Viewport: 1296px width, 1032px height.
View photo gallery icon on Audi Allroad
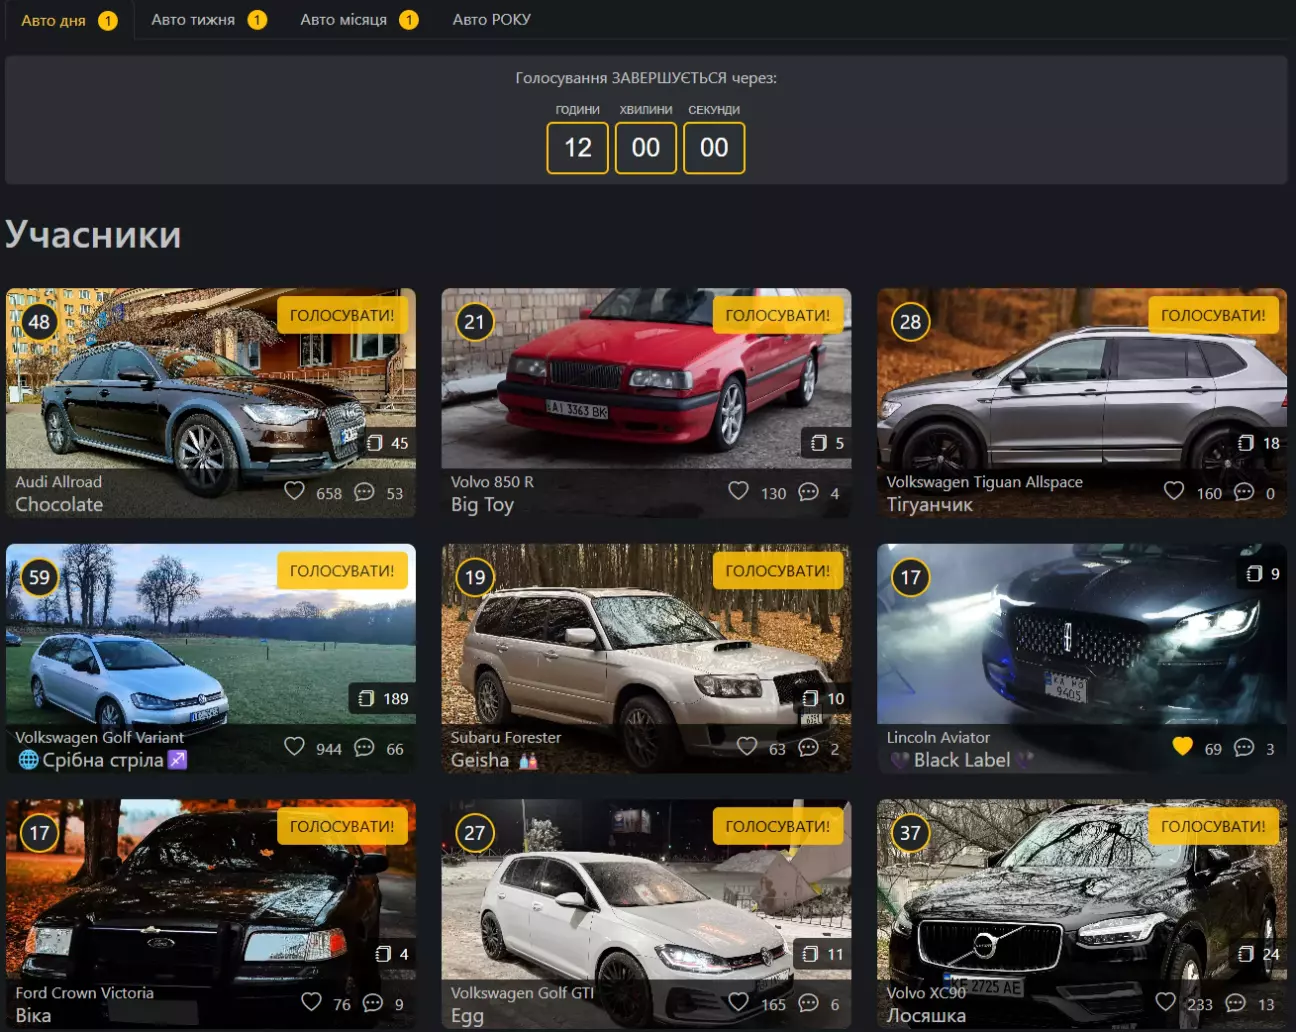click(x=375, y=443)
